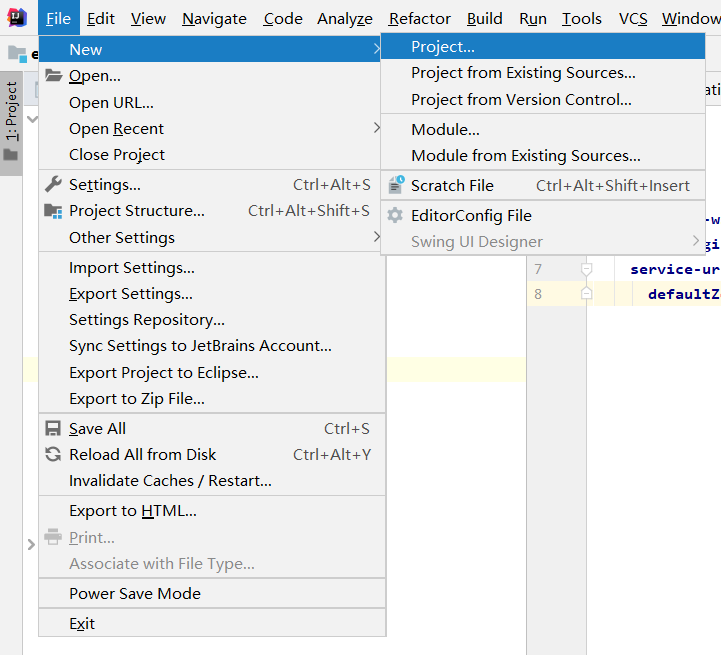Create a new Scratch File
The height and width of the screenshot is (655, 721).
tap(543, 185)
